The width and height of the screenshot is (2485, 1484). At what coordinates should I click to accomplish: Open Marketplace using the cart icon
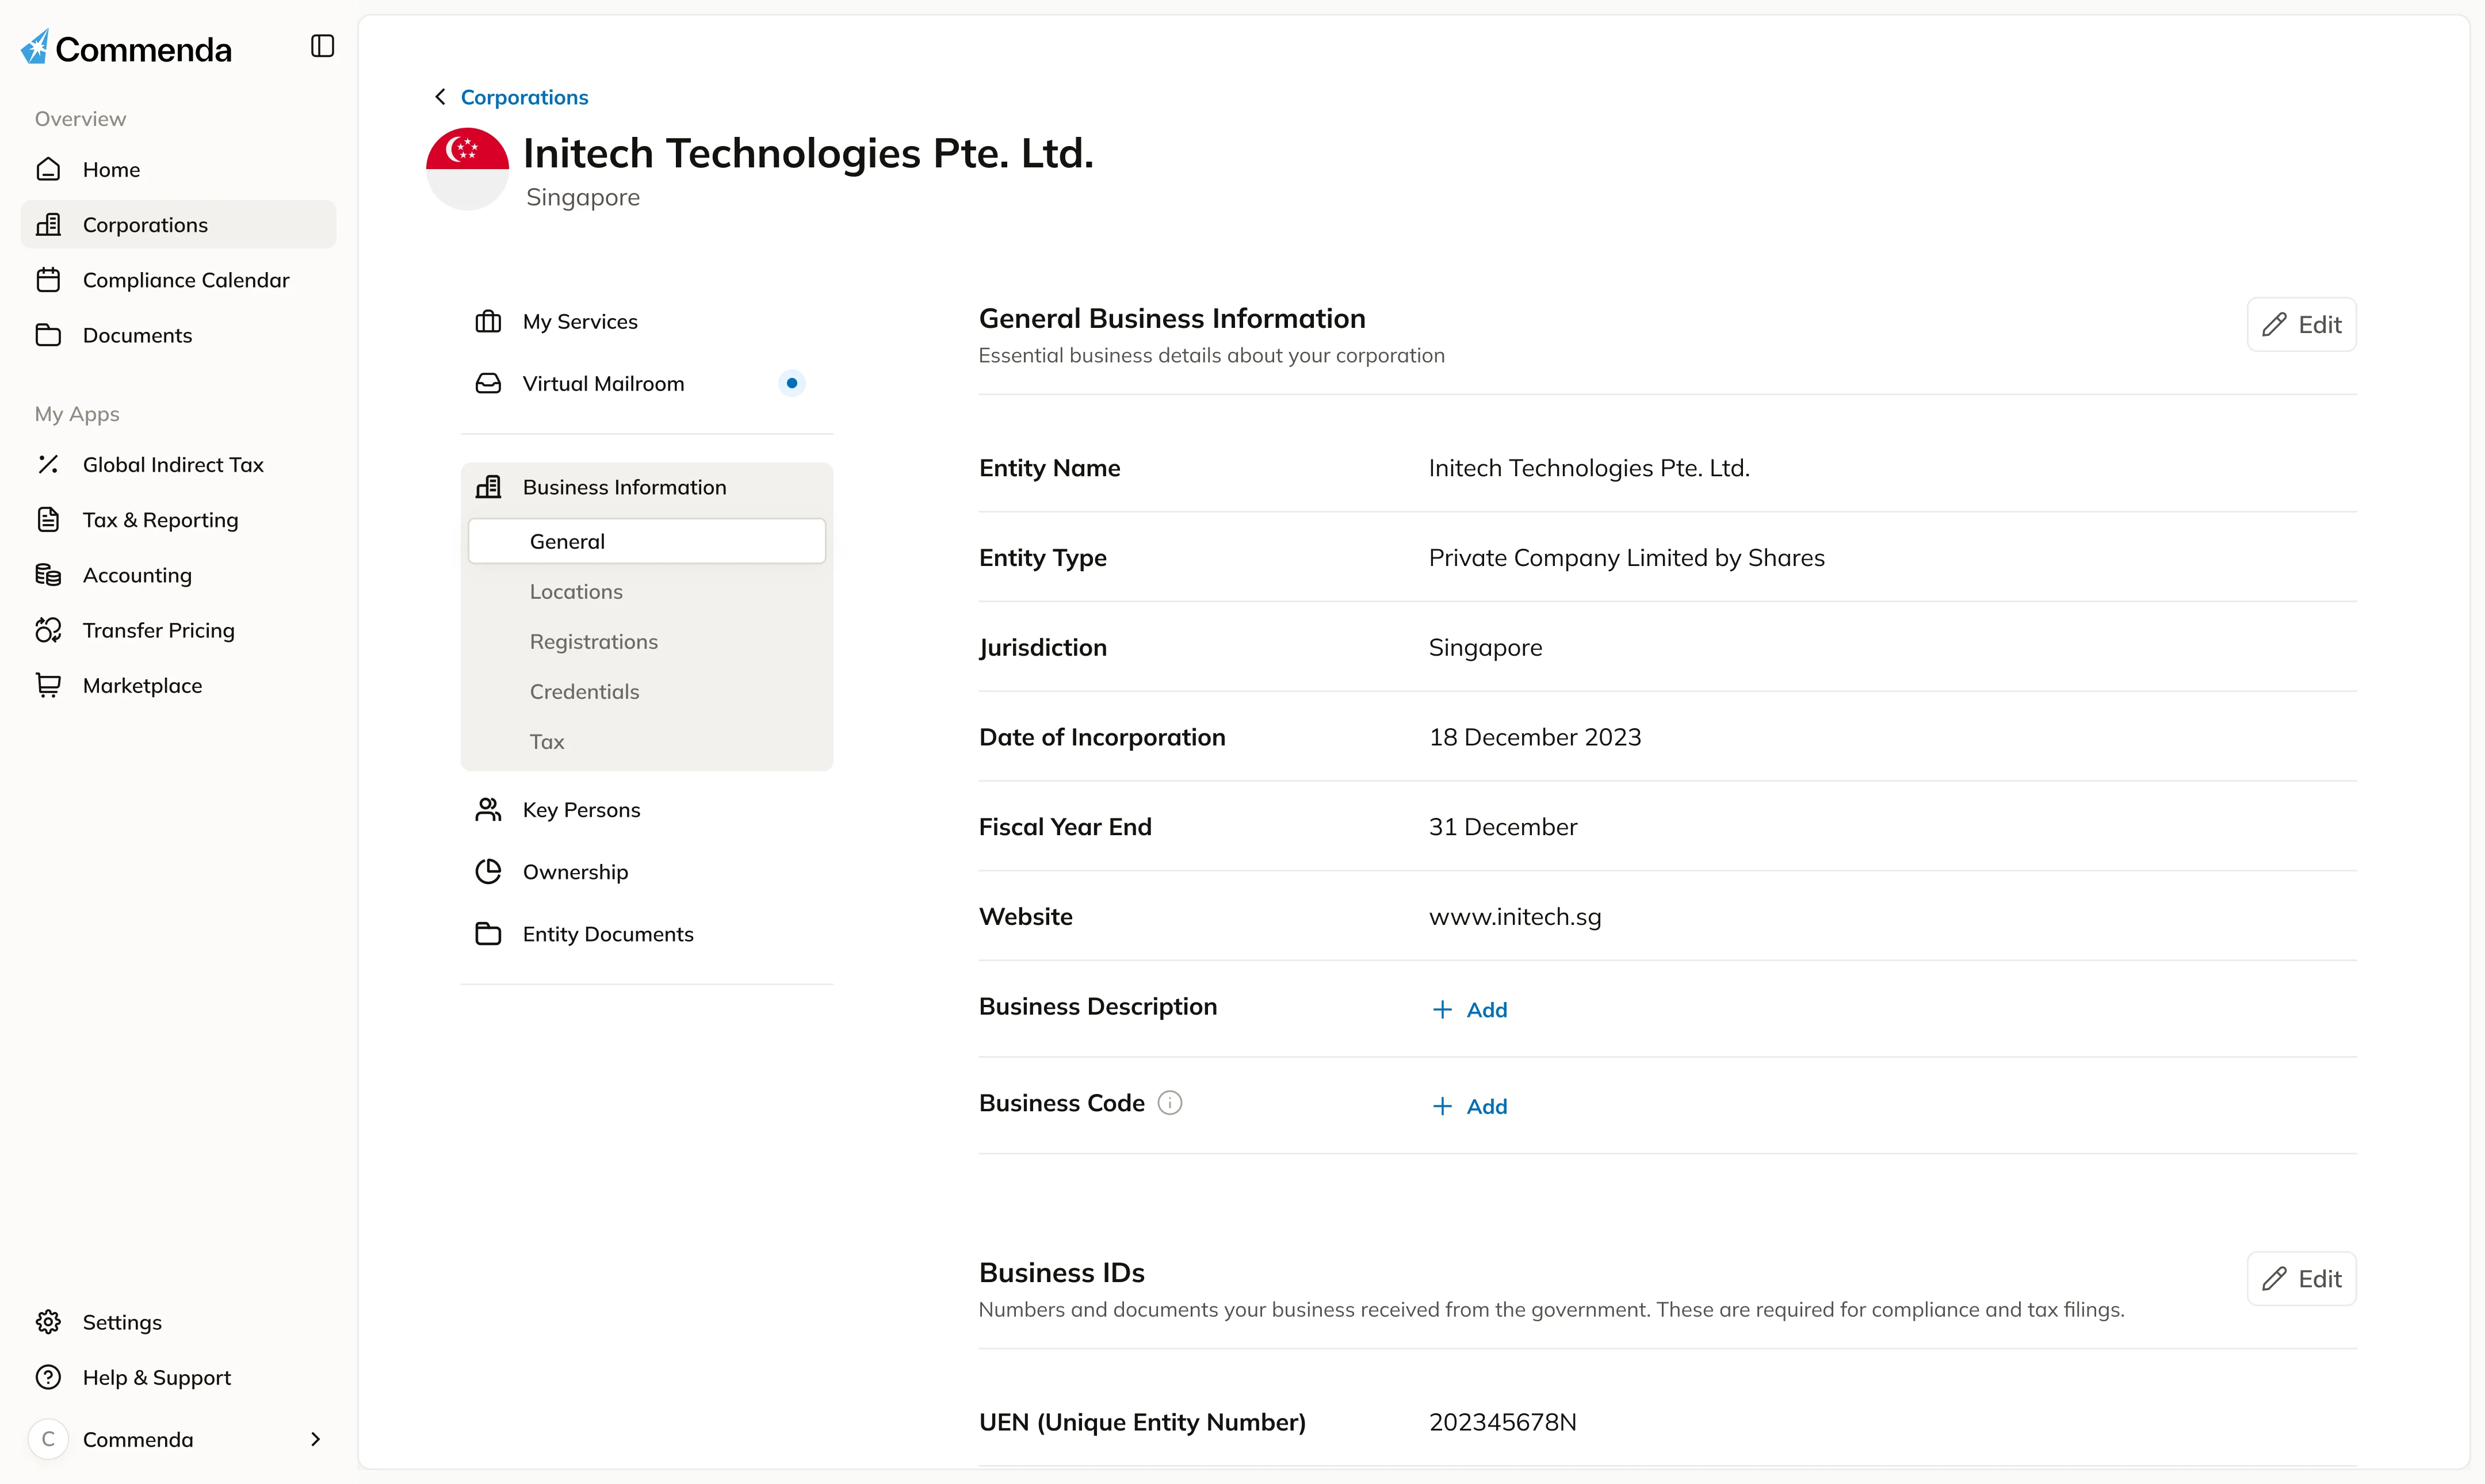[48, 685]
